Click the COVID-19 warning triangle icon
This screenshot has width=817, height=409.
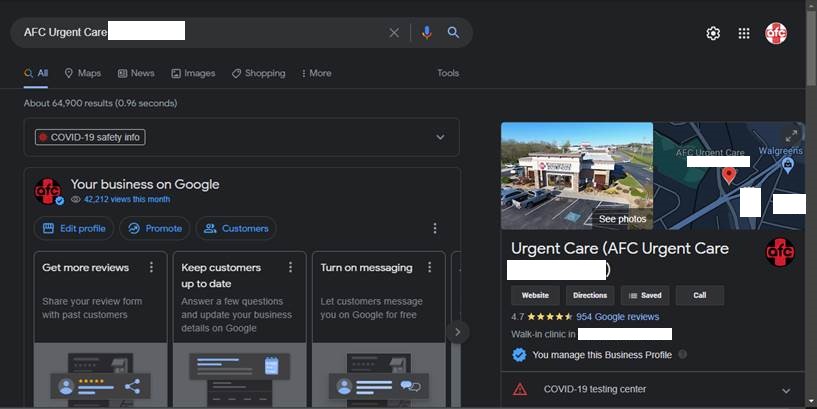click(x=520, y=389)
